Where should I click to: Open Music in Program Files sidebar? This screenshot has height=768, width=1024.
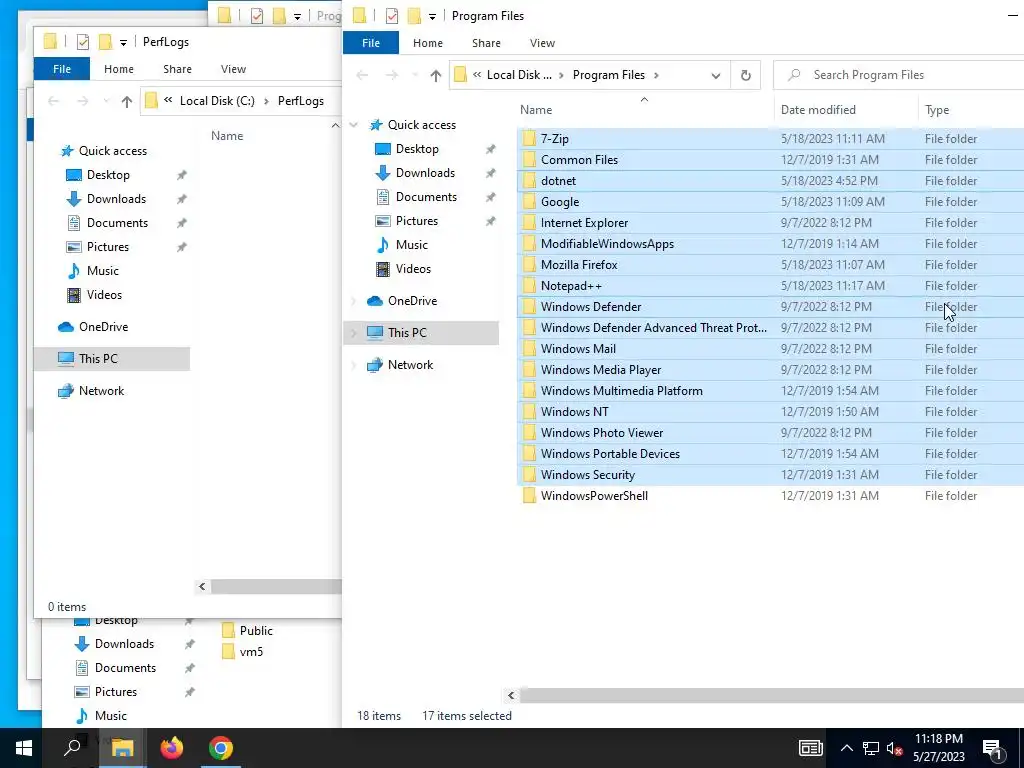tap(411, 244)
